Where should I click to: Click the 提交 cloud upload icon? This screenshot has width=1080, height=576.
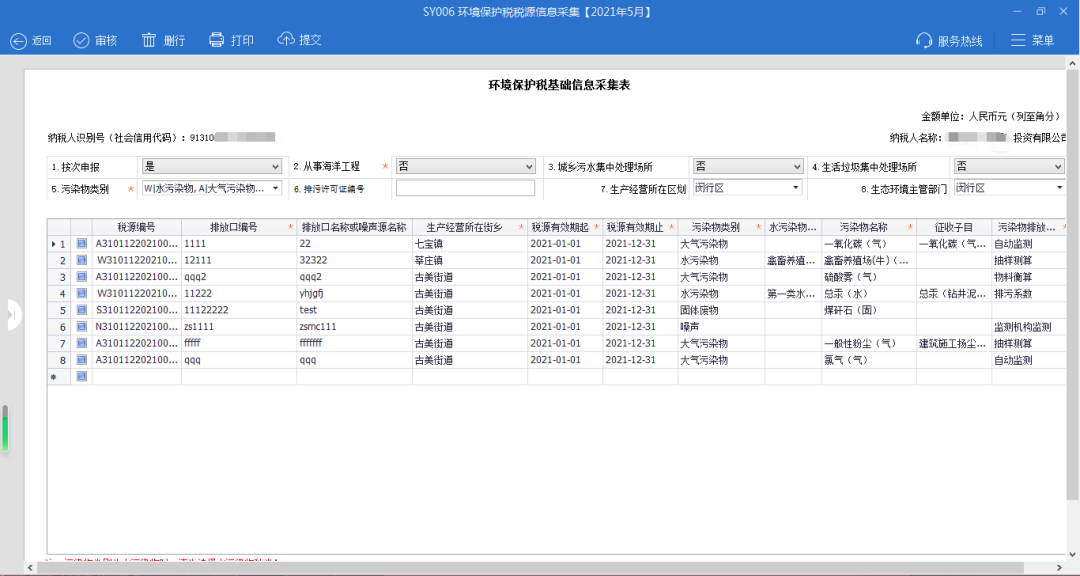click(x=286, y=39)
